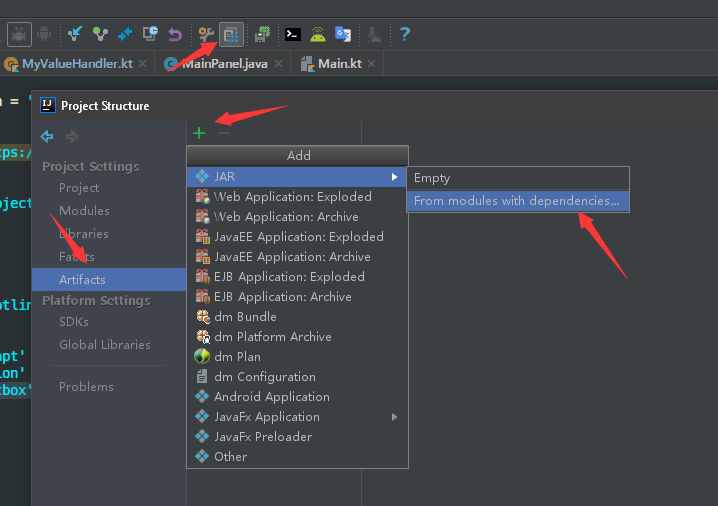Screen dimensions: 718x506
Task: Click the back arrow in Project Structure
Action: click(47, 136)
